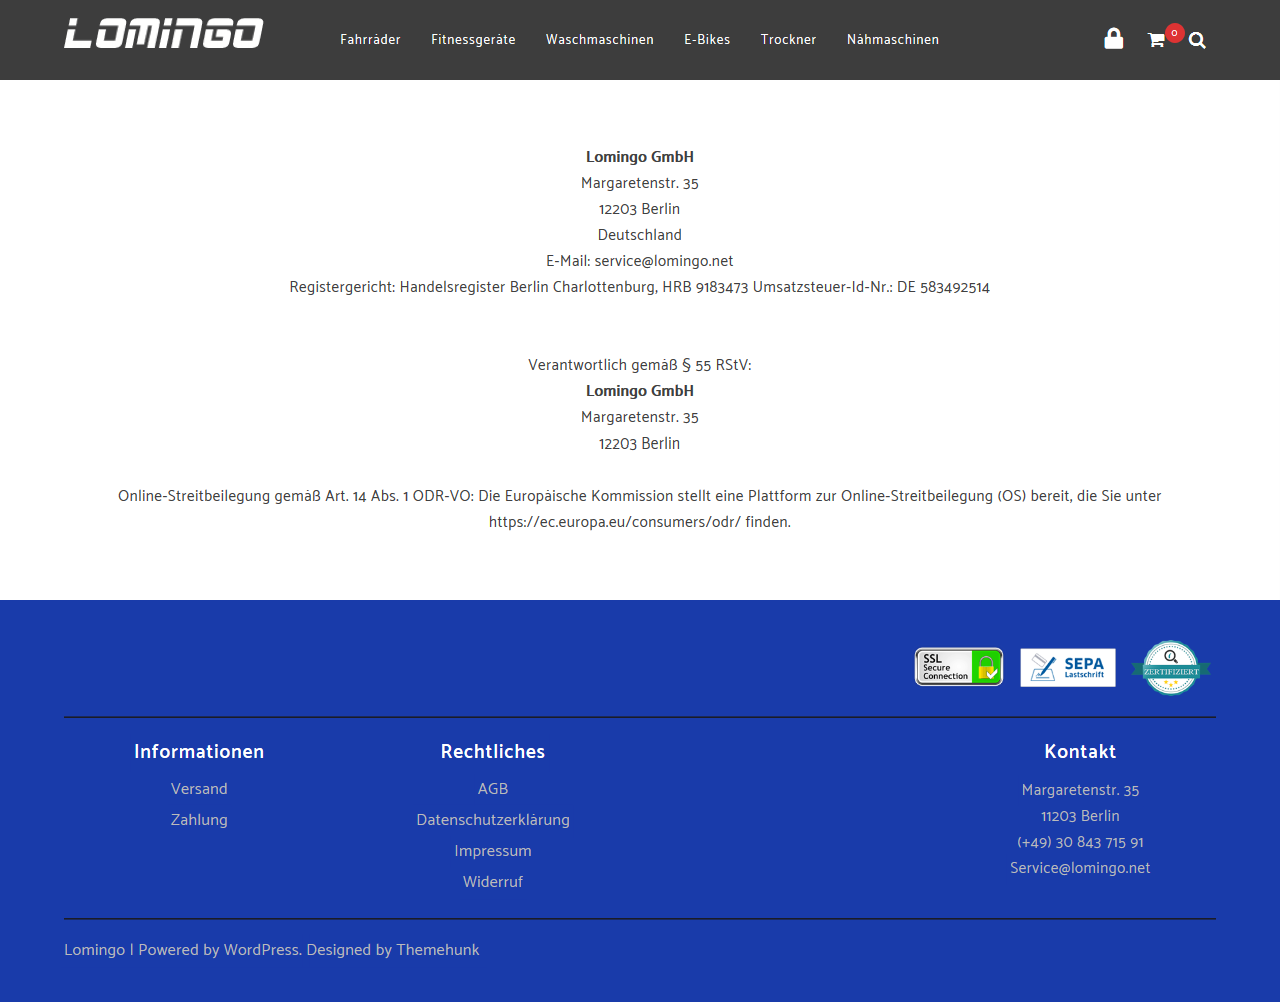Open the Versand footer link
The image size is (1280, 1002).
[199, 789]
